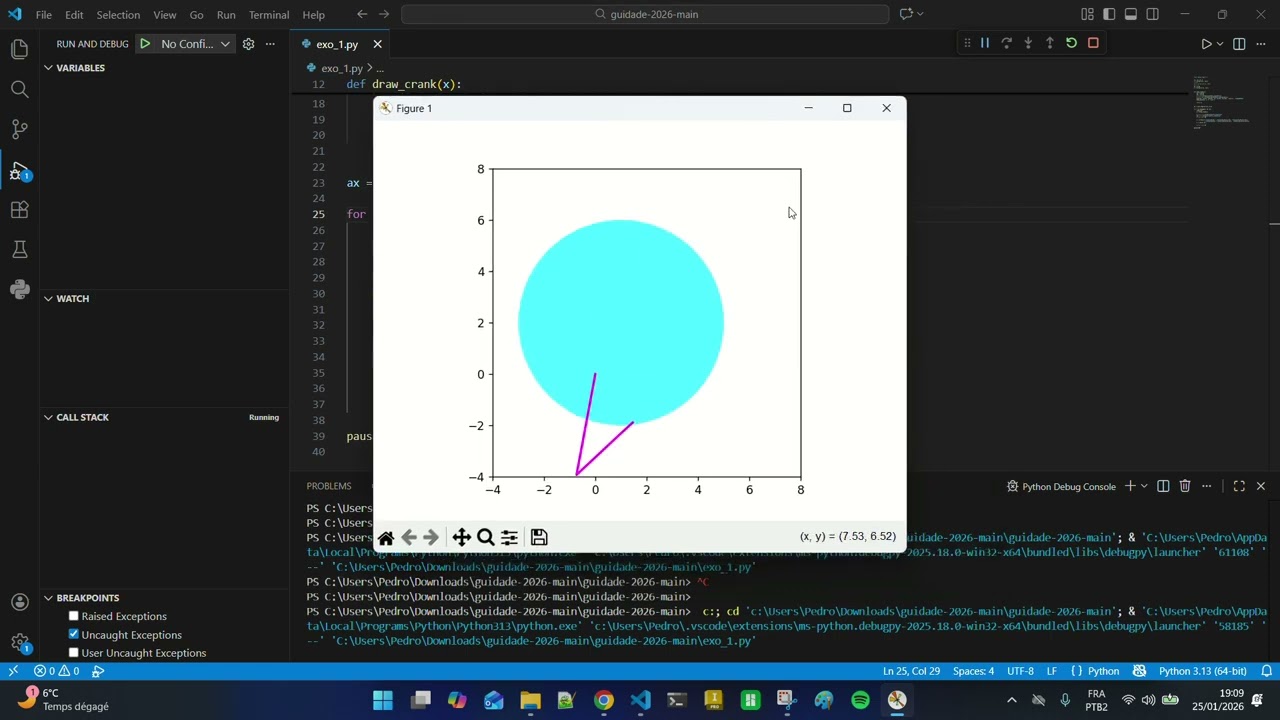Image resolution: width=1280 pixels, height=720 pixels.
Task: Toggle User Uncaught Exceptions checkbox
Action: coord(73,653)
